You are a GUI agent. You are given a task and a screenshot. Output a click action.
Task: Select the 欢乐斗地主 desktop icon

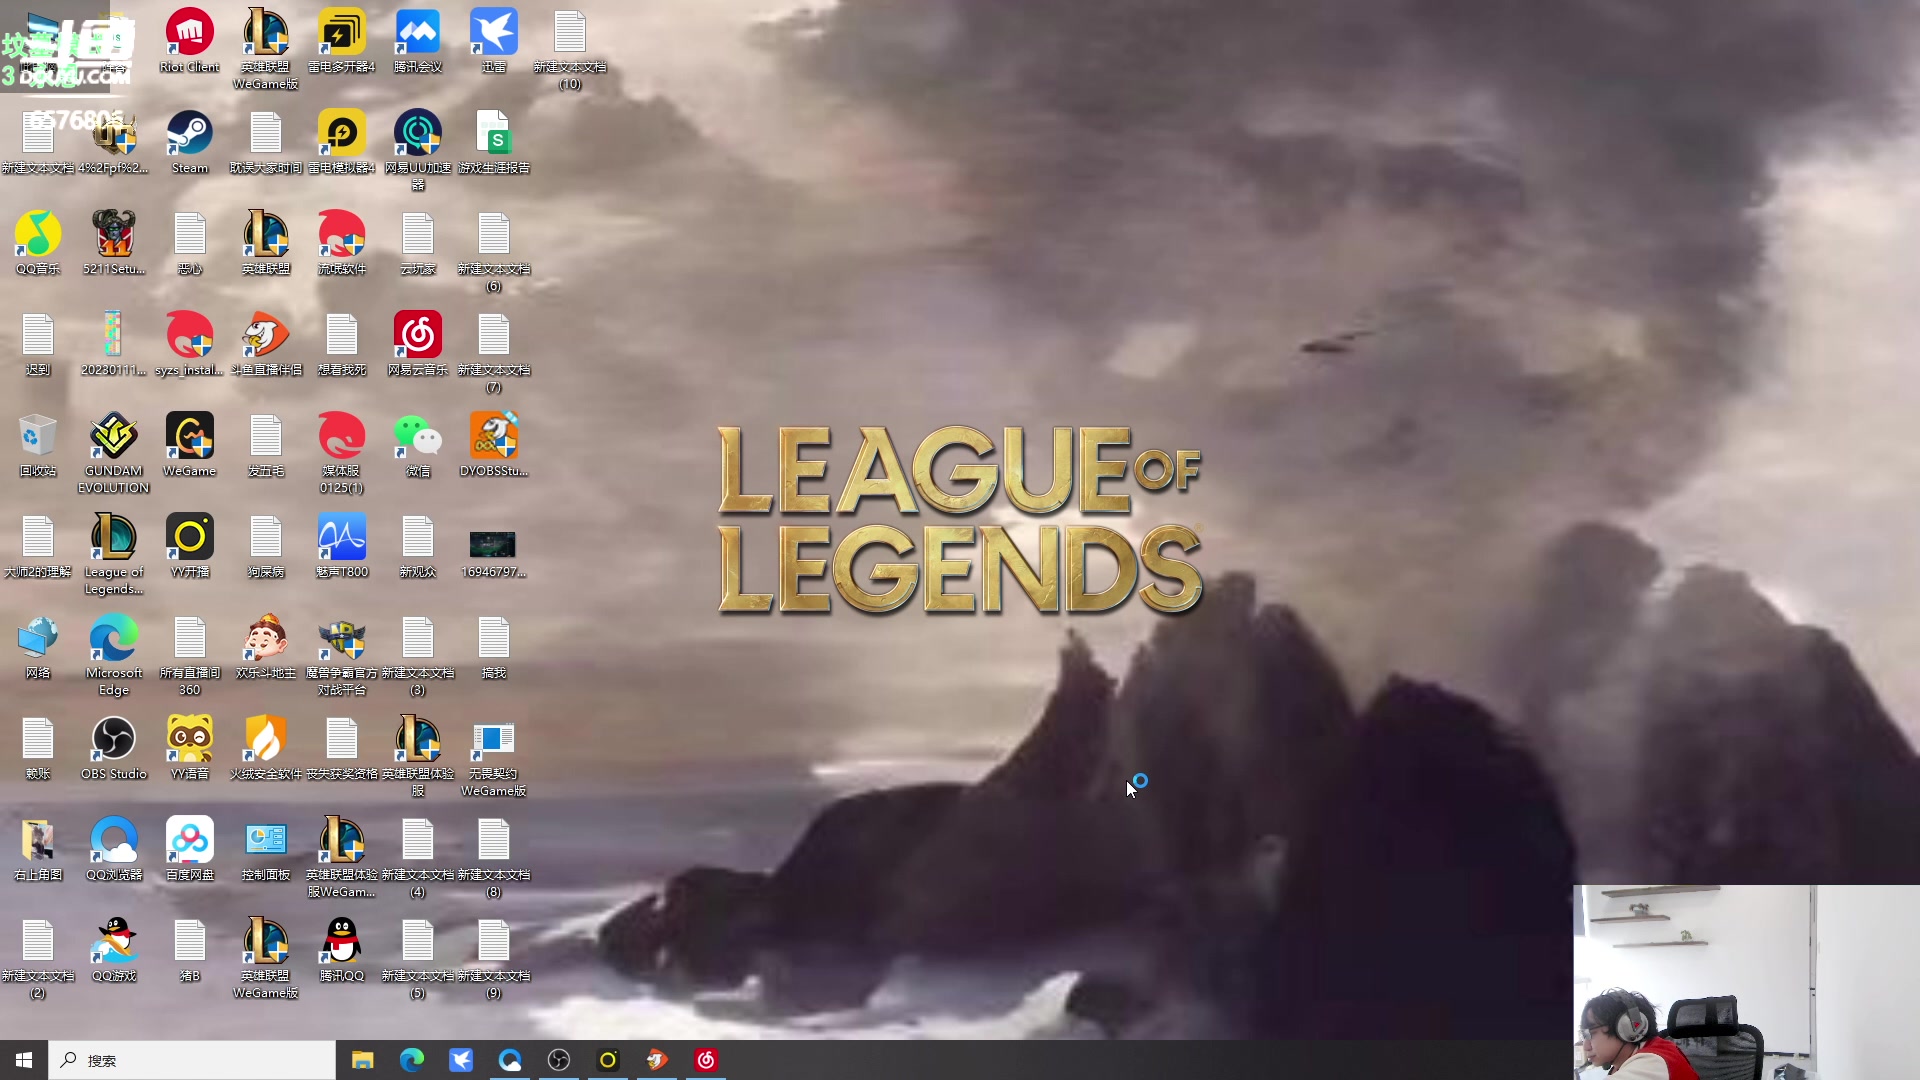pyautogui.click(x=265, y=648)
